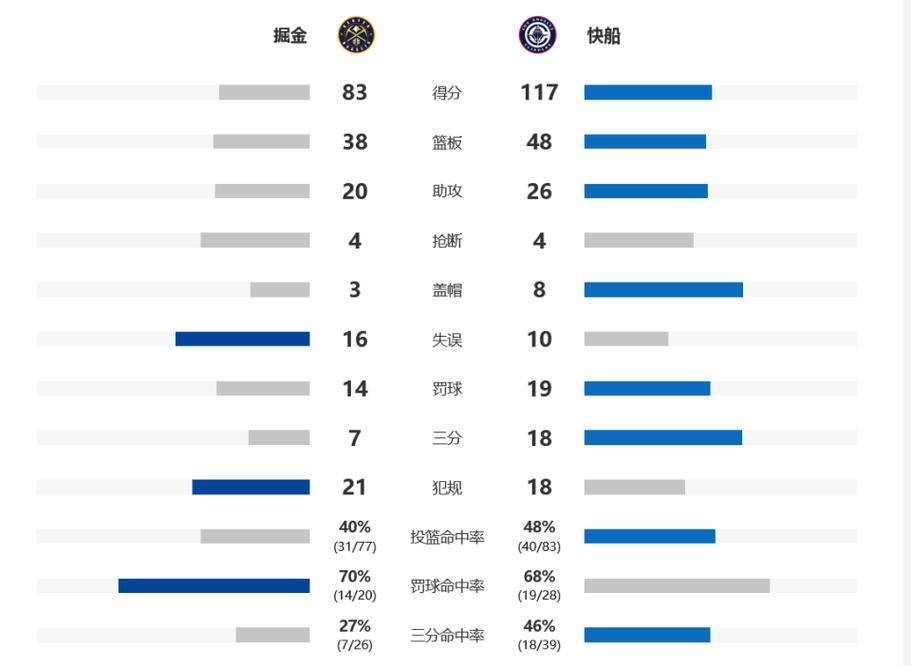Select the 三分命中率 label
This screenshot has width=911, height=666.
pyautogui.click(x=447, y=635)
